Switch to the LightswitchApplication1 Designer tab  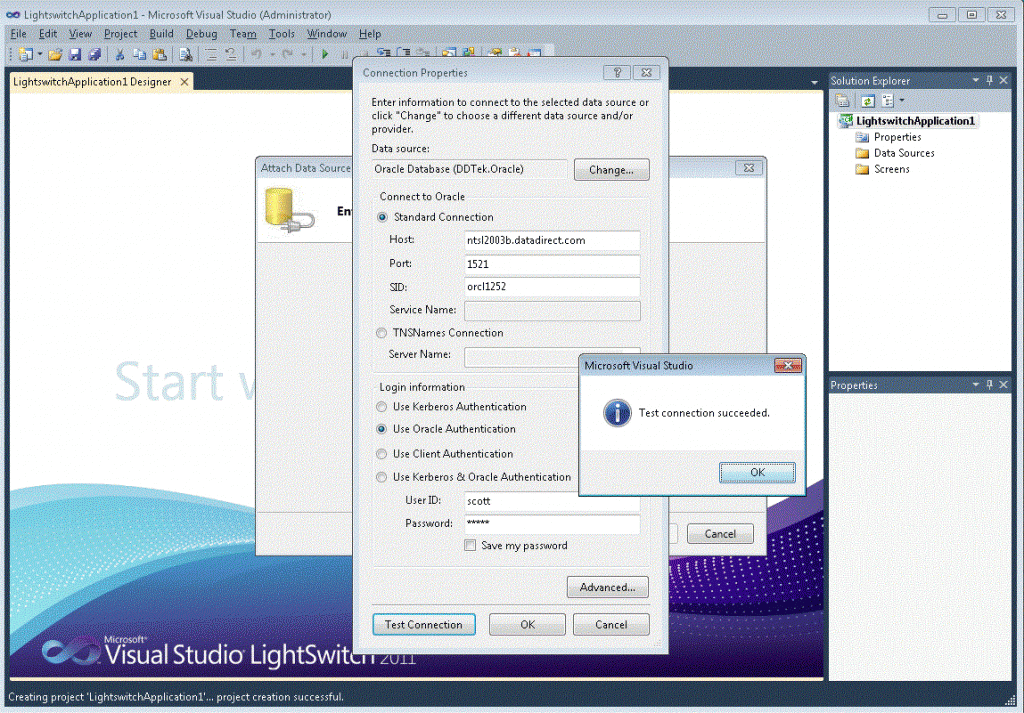(92, 82)
